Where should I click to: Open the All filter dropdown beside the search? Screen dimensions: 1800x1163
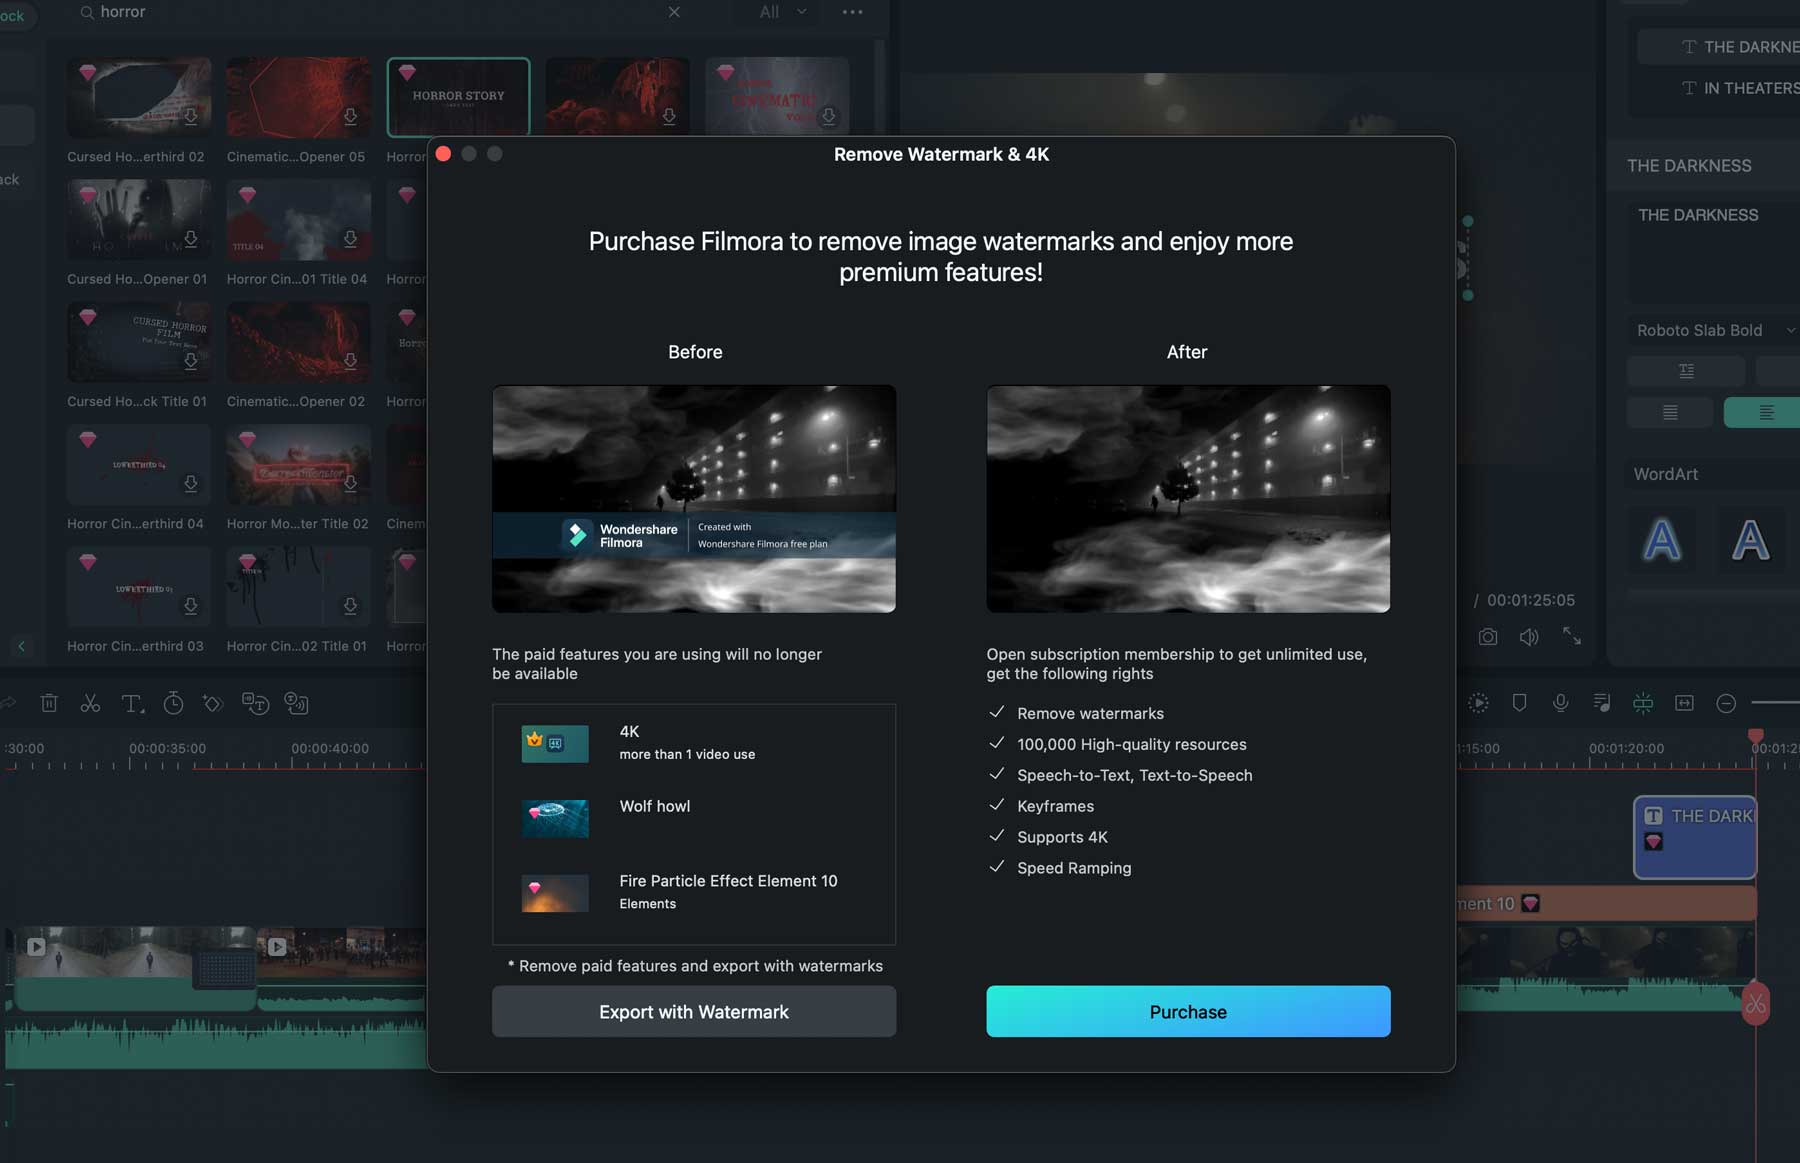coord(780,12)
